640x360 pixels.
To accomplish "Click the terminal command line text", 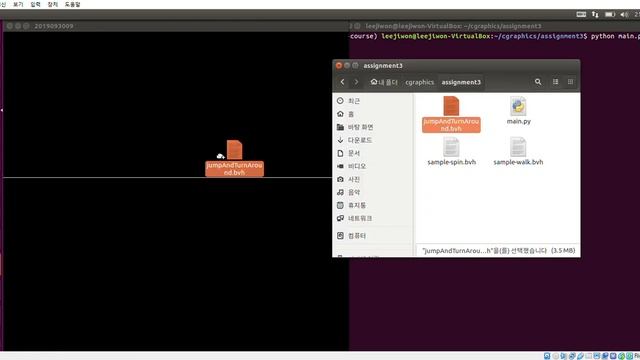I will 495,36.
